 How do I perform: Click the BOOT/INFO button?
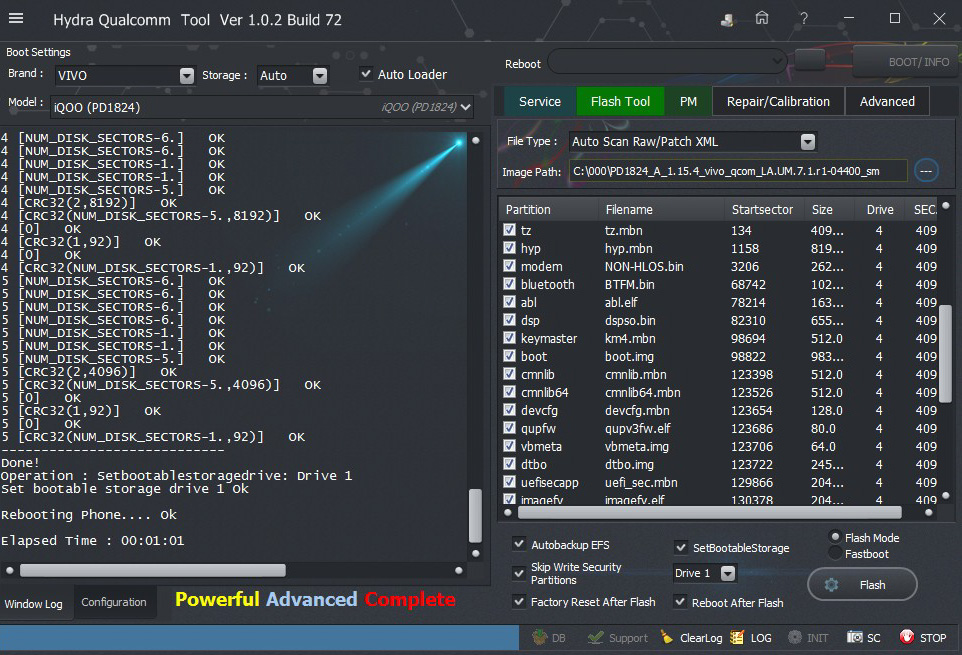[905, 61]
